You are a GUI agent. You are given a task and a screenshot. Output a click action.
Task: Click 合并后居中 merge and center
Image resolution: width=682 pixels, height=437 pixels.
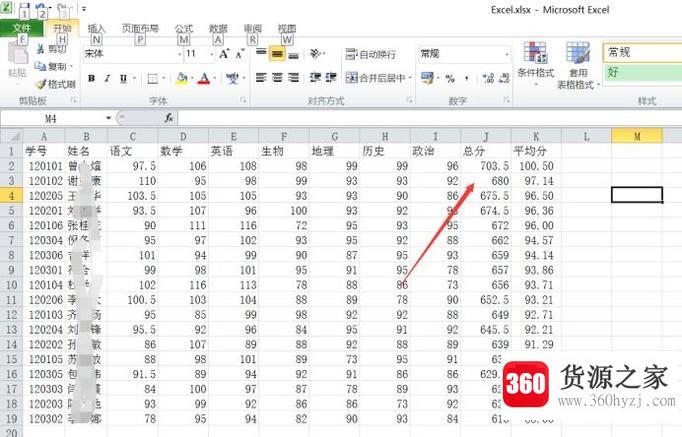pos(374,78)
